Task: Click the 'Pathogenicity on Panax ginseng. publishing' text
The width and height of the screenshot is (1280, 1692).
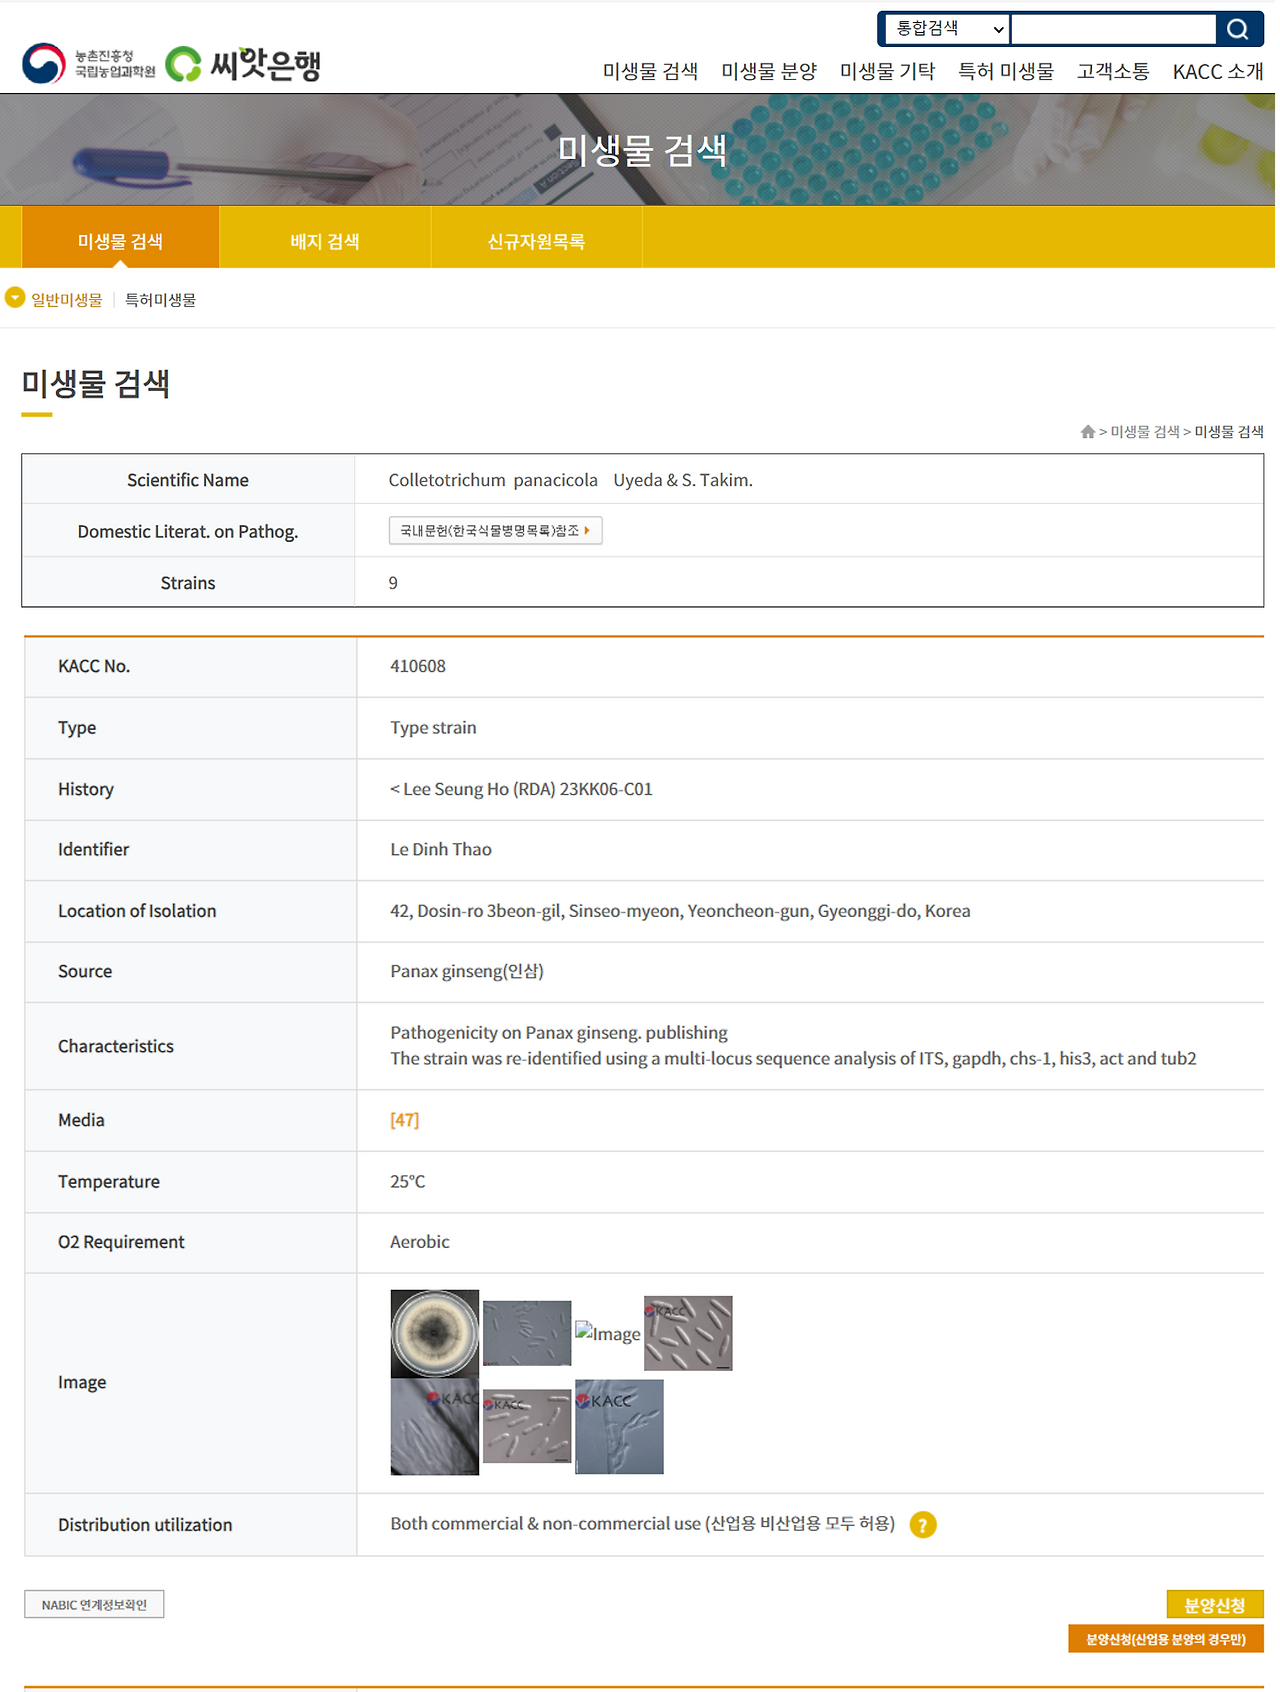Action: 559,1032
